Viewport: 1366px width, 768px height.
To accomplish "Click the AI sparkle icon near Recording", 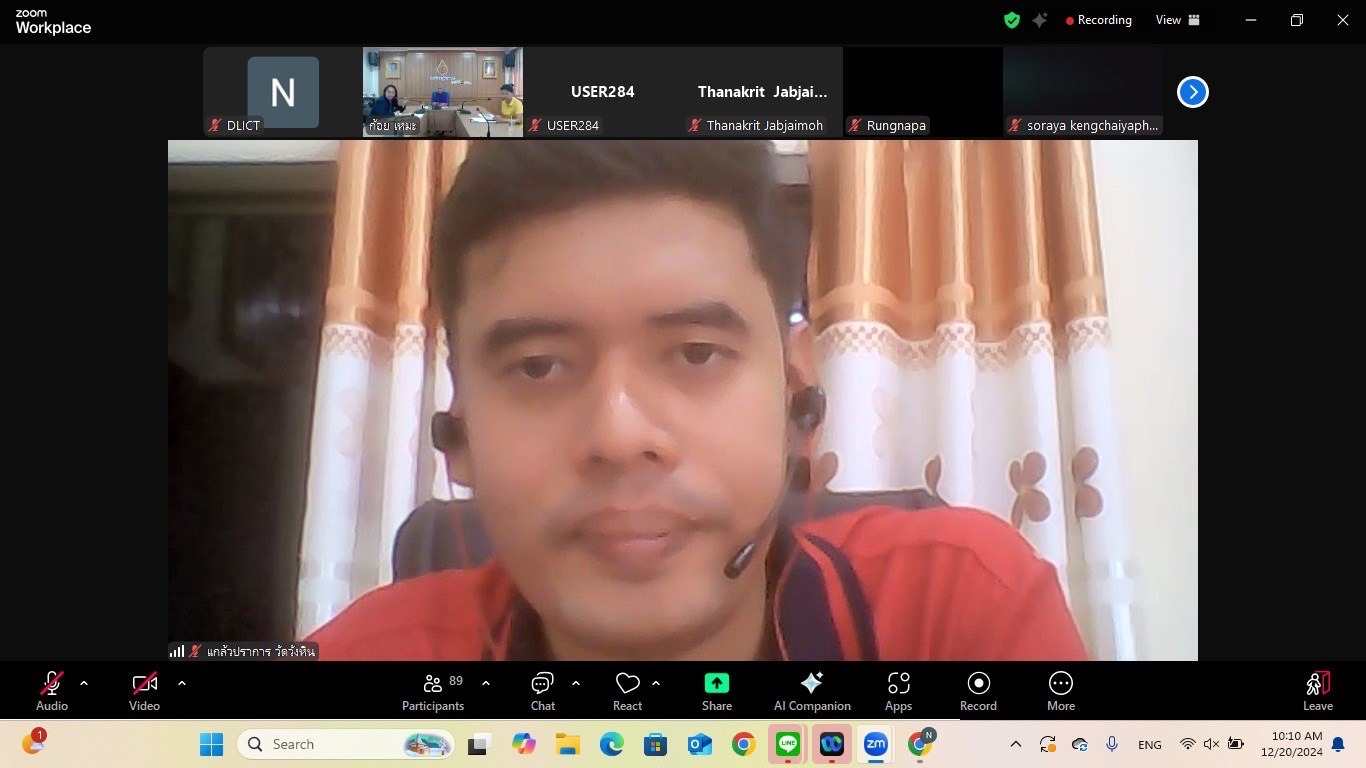I will coord(1040,20).
